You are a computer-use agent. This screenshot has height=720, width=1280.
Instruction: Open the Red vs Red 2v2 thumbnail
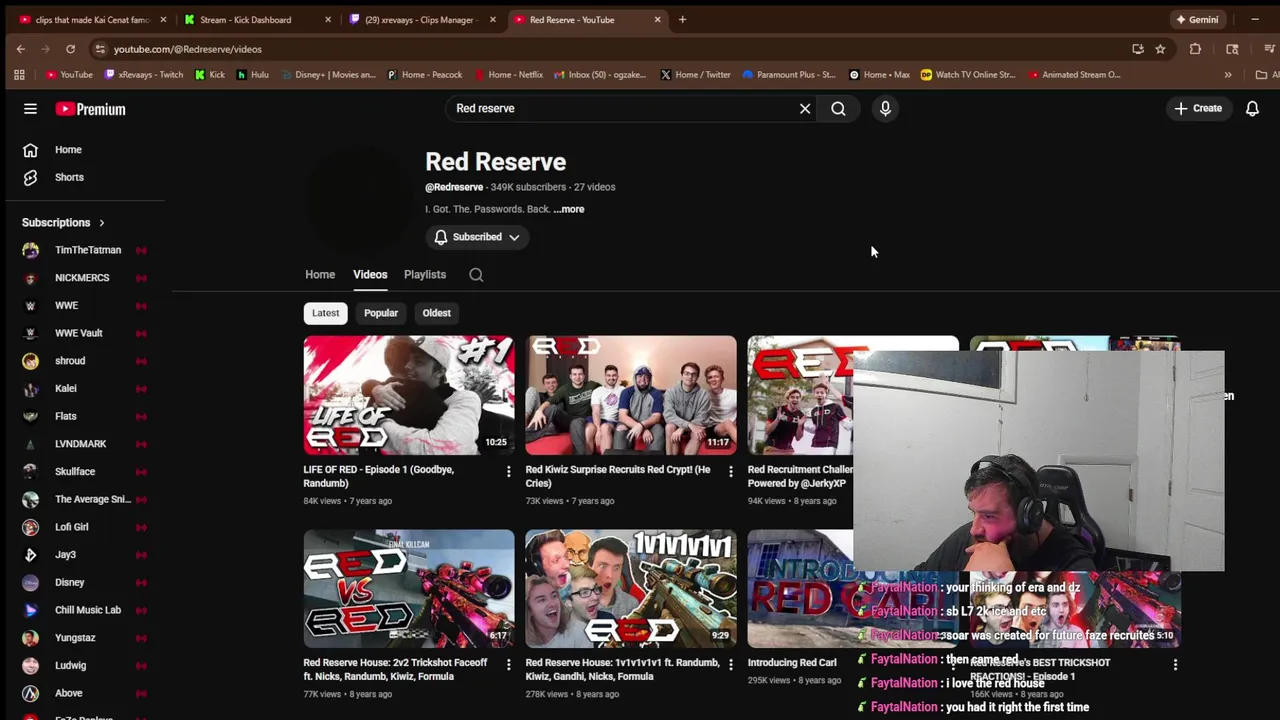point(409,588)
